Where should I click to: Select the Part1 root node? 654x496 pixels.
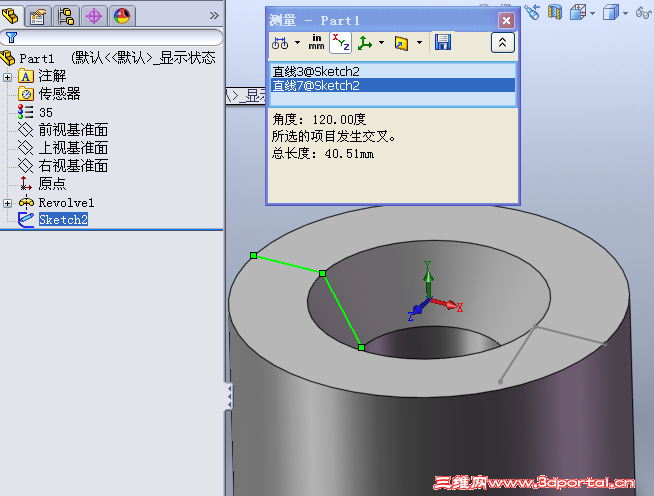click(x=37, y=58)
